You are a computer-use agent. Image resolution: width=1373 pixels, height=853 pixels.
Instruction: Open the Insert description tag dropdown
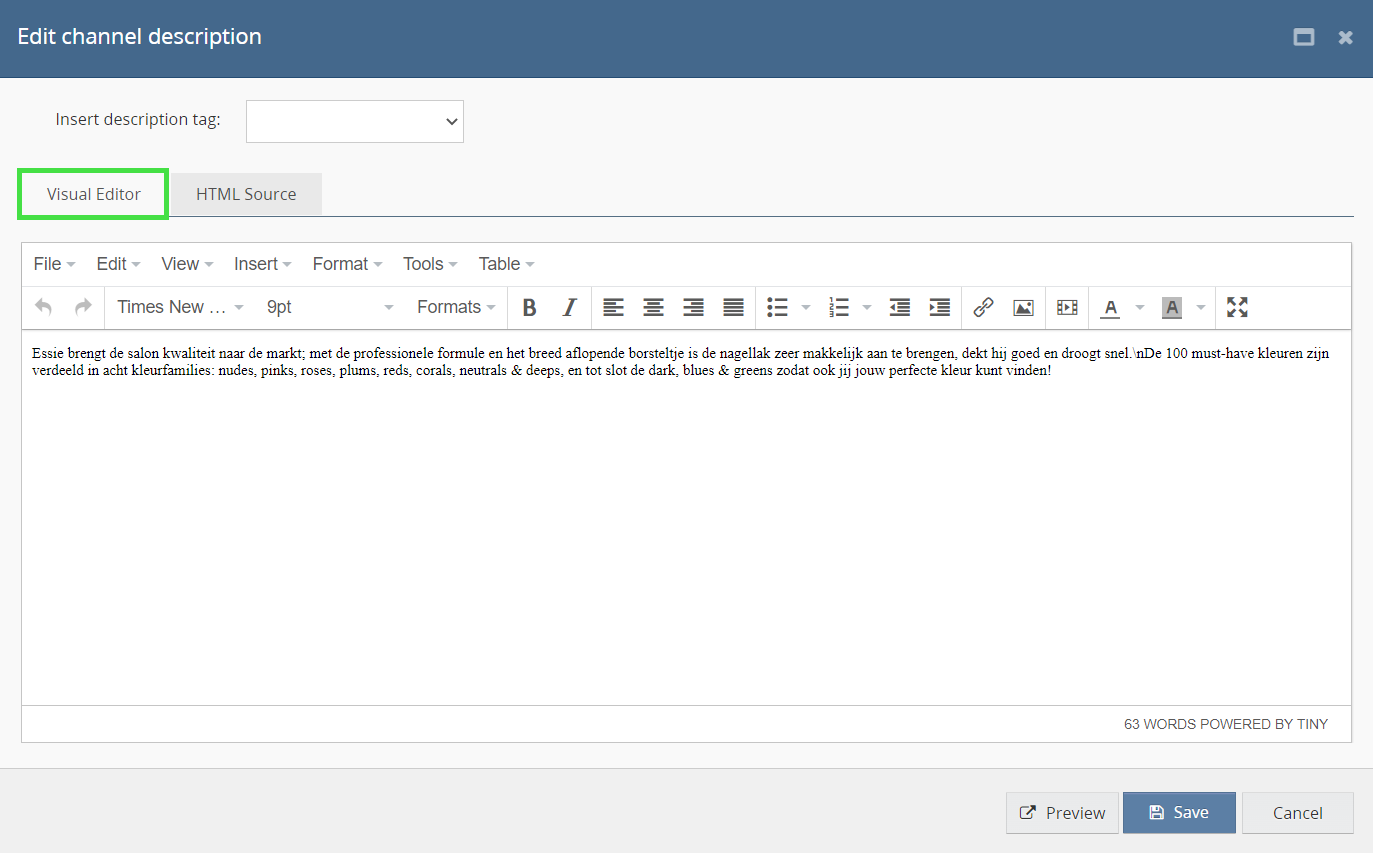click(354, 121)
